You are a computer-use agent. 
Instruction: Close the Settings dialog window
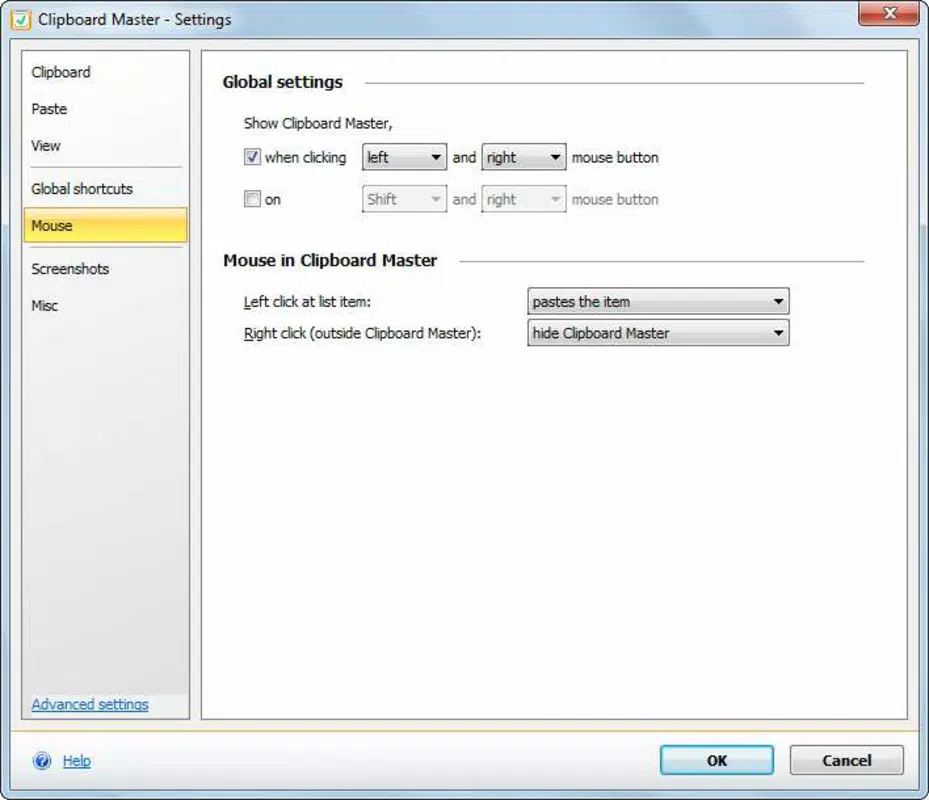click(888, 13)
